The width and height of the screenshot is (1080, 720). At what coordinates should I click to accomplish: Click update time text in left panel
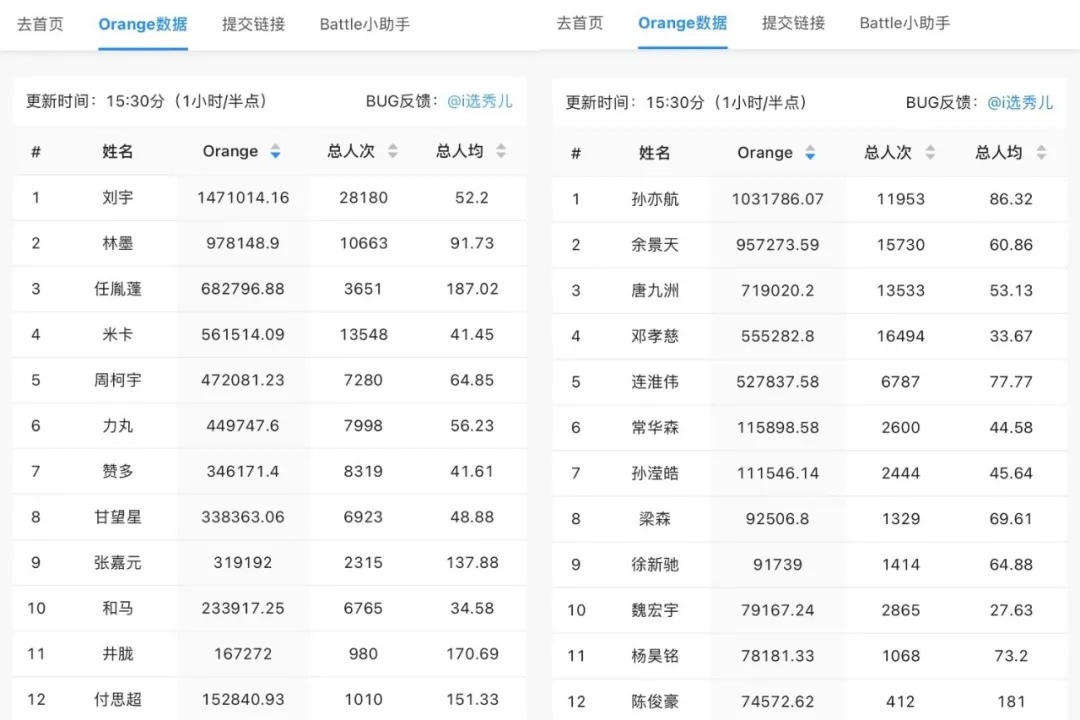click(147, 101)
